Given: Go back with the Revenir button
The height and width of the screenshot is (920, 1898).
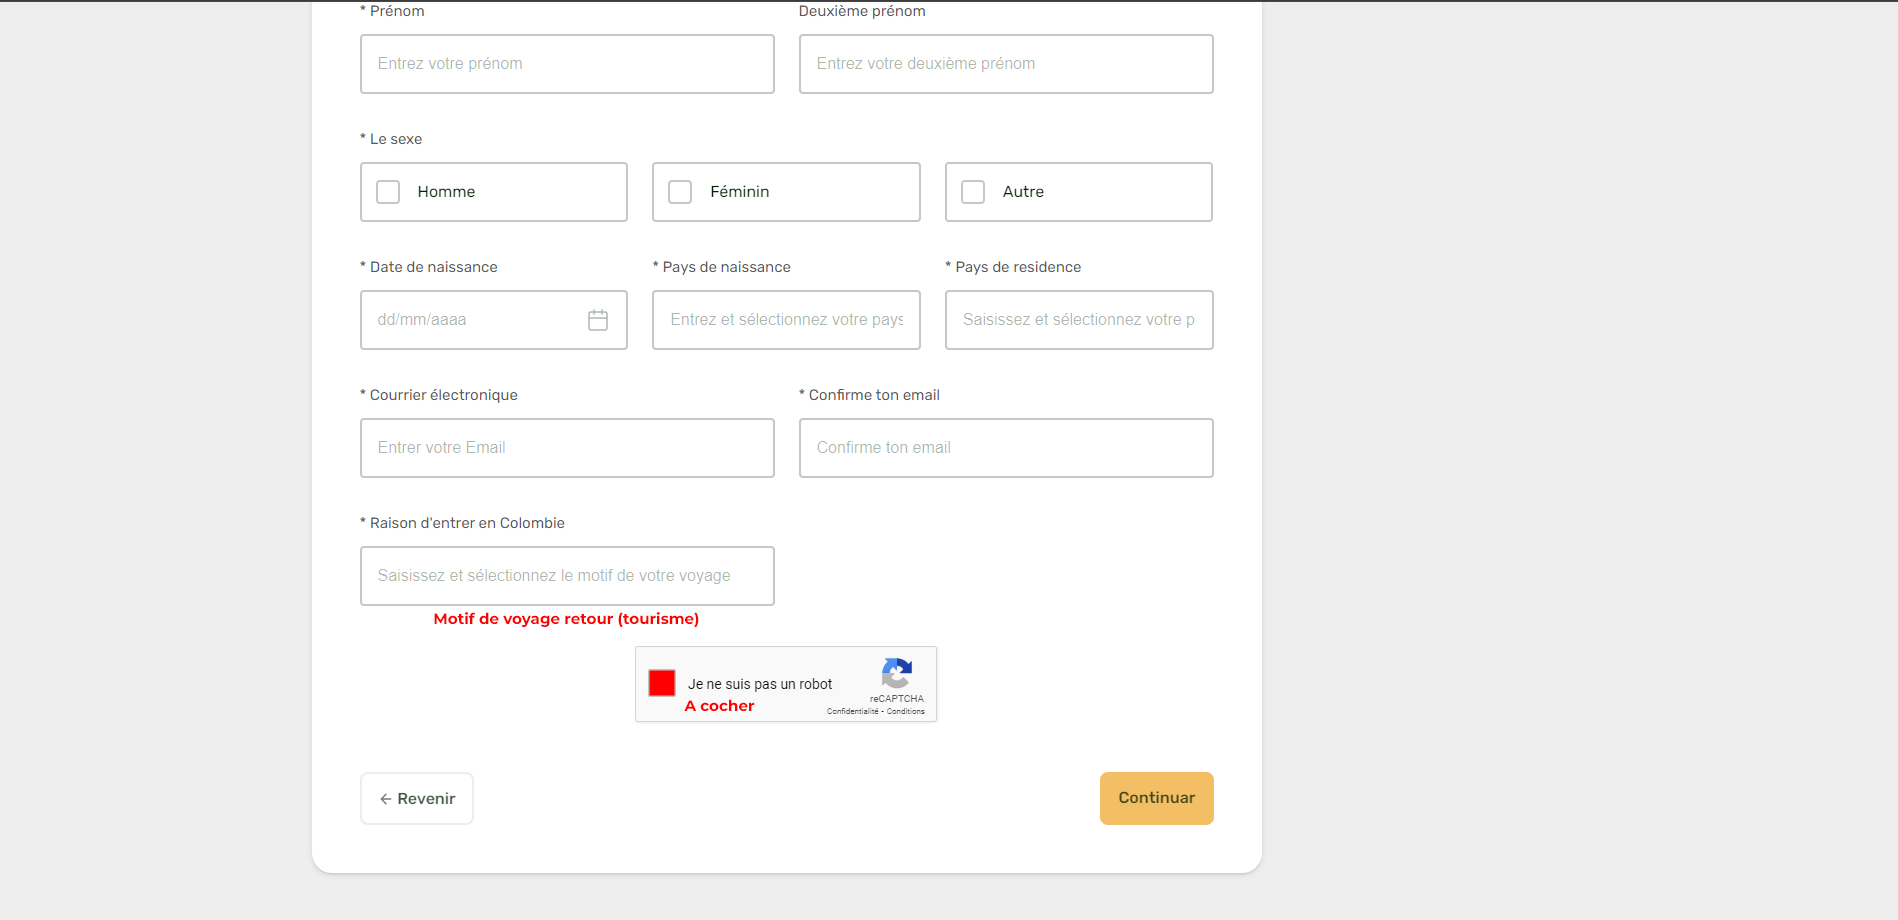Looking at the screenshot, I should click(x=417, y=799).
